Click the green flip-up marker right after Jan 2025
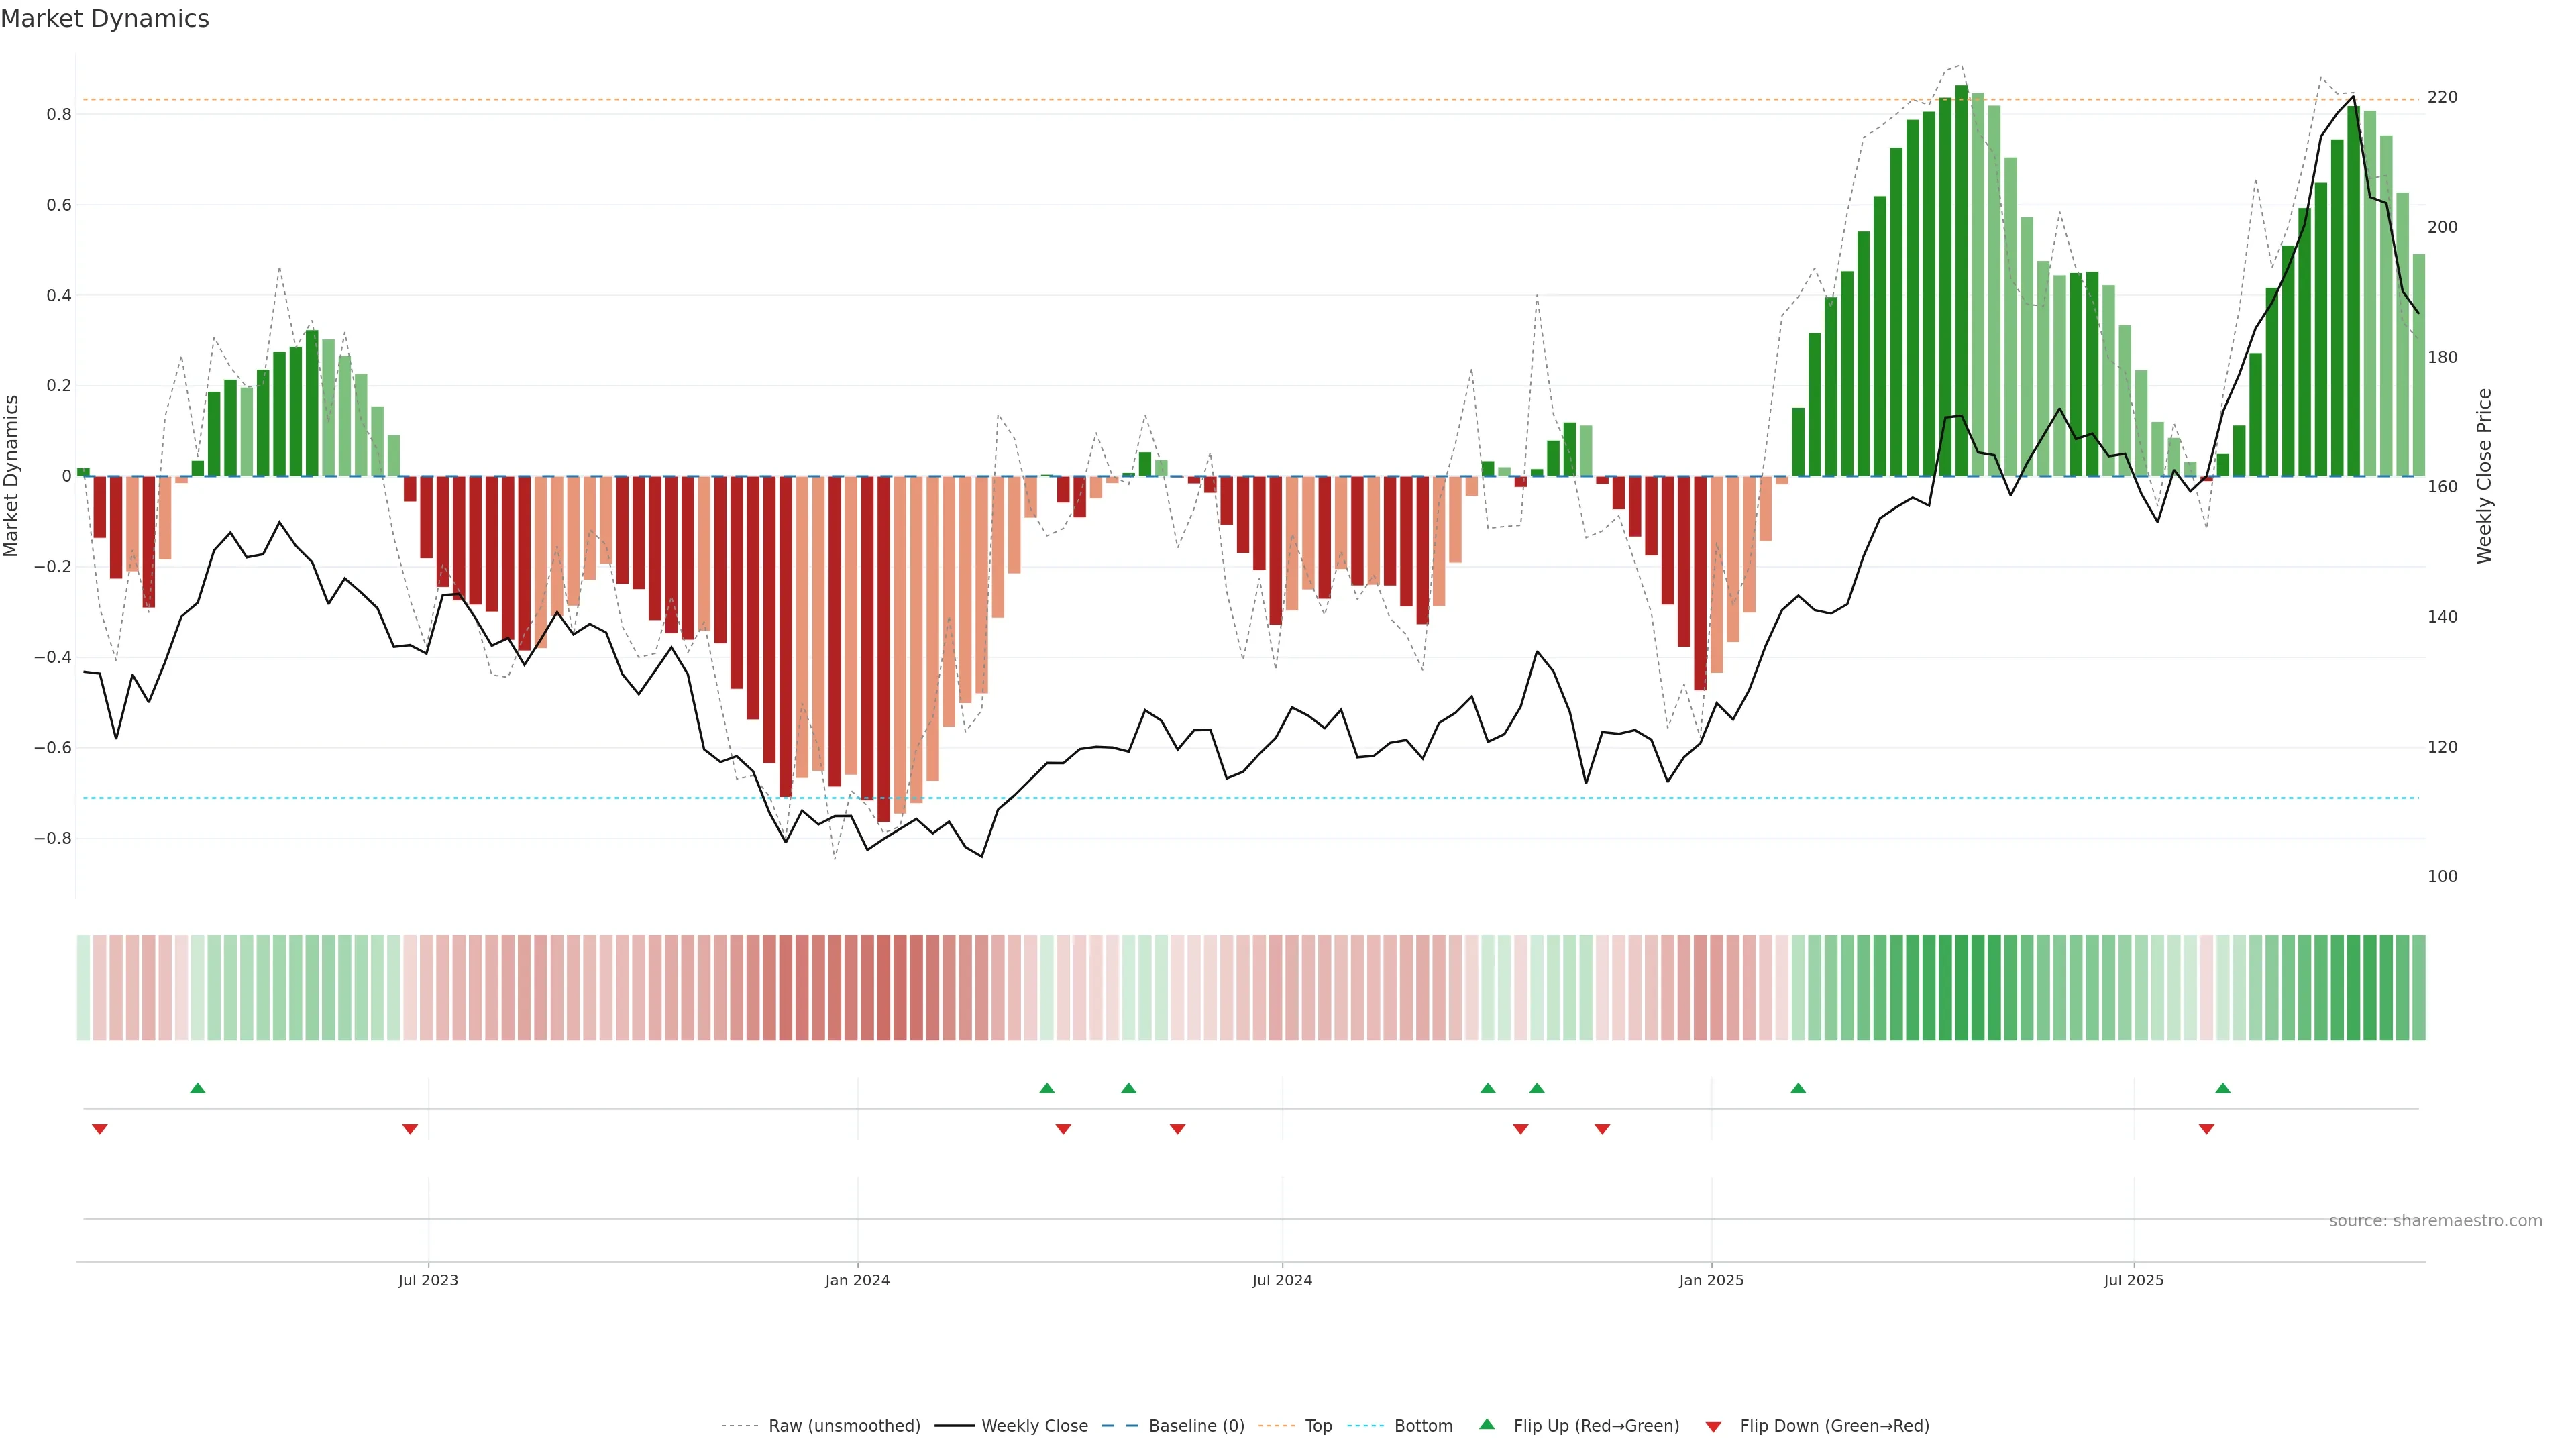2576x1449 pixels. 1798,1088
